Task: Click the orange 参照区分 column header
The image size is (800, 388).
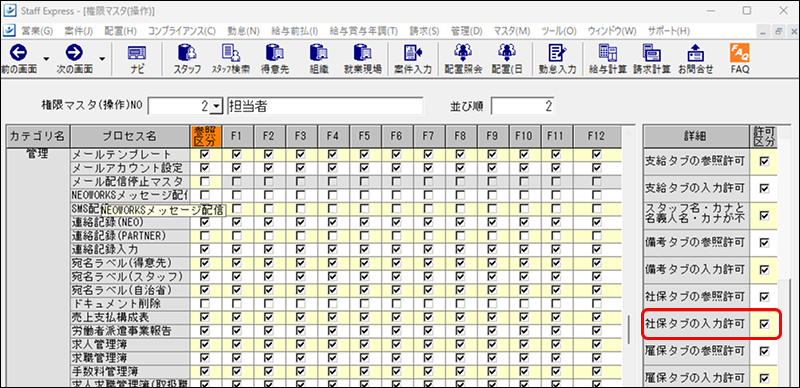Action: (205, 136)
